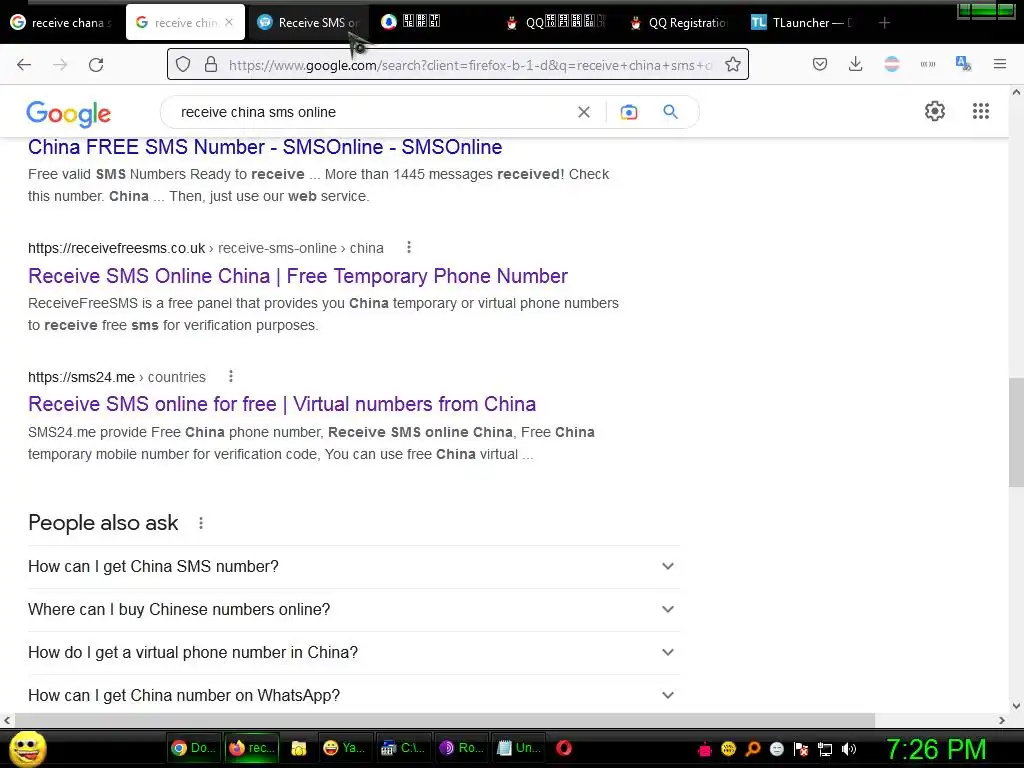
Task: Expand 'Where can I buy Chinese numbers online?'
Action: 354,609
